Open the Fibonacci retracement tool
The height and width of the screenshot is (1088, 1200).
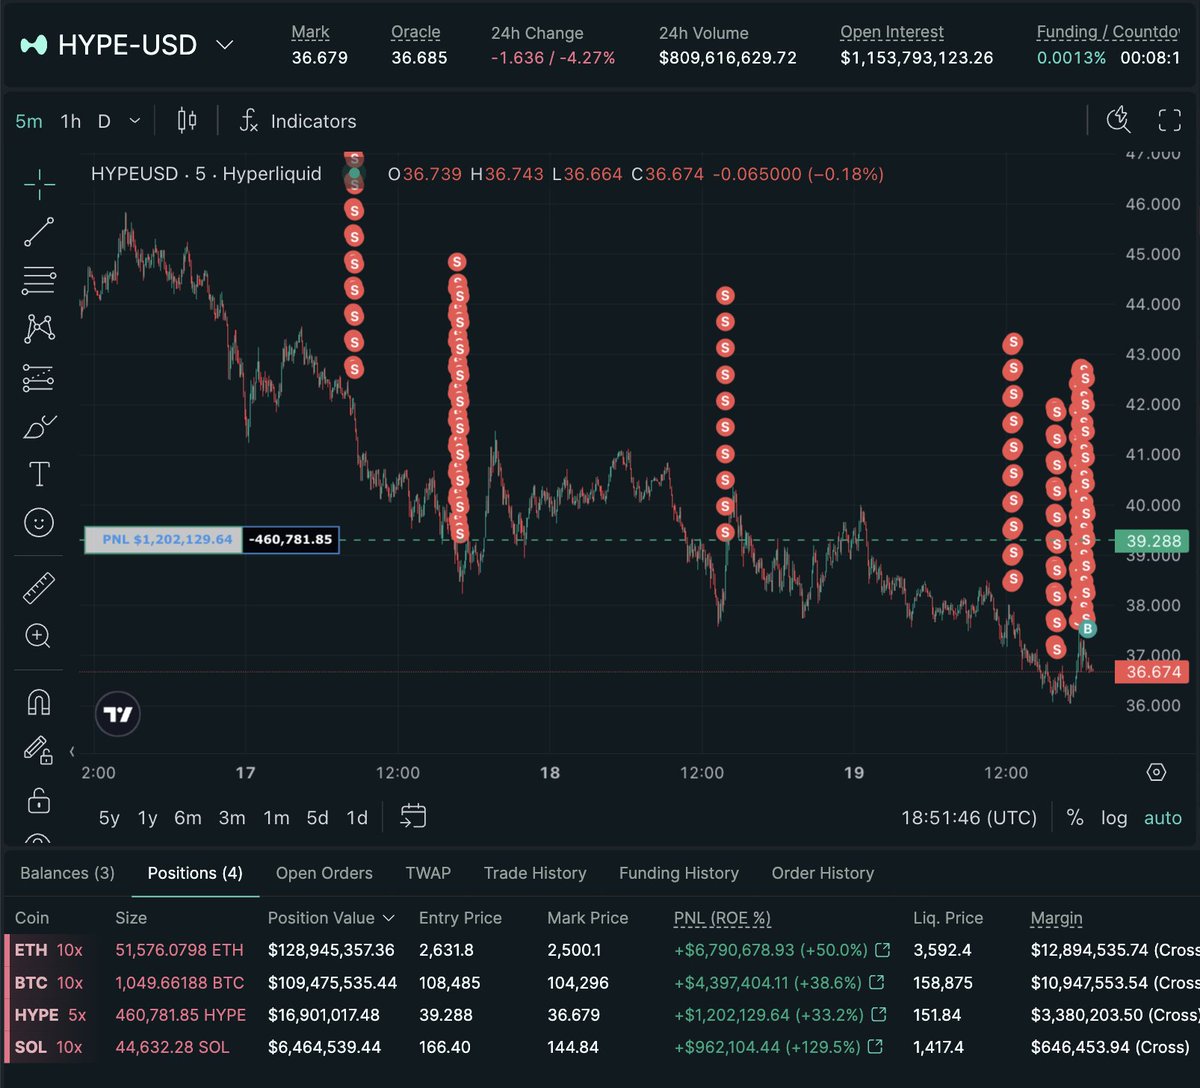click(39, 280)
